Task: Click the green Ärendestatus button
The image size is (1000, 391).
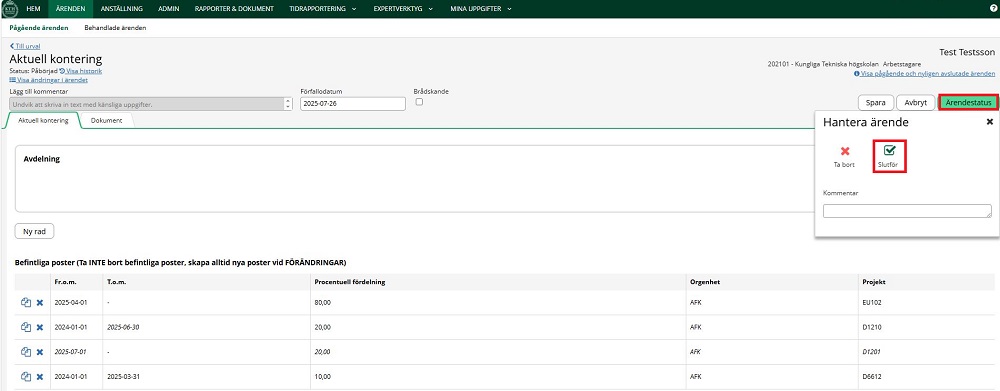Action: (x=968, y=102)
